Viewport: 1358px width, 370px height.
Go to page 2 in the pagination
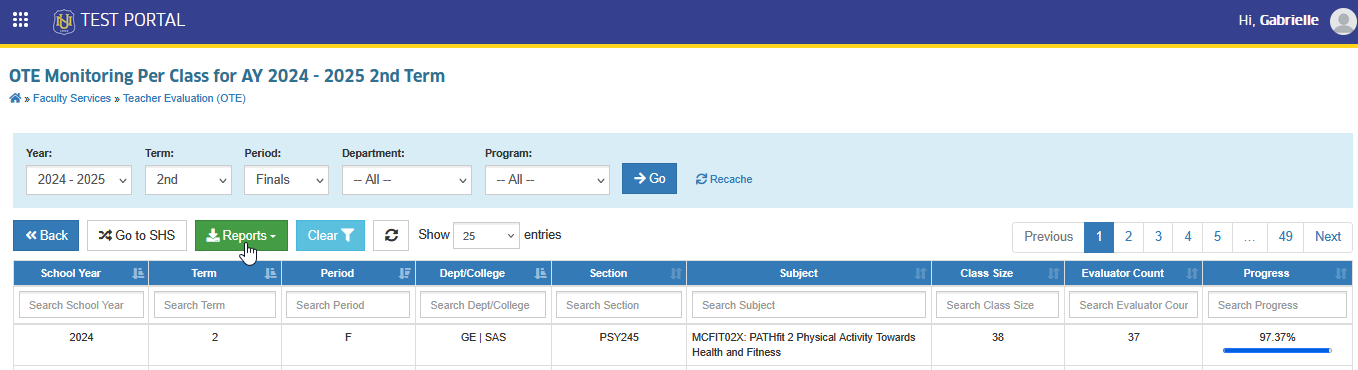click(x=1128, y=237)
